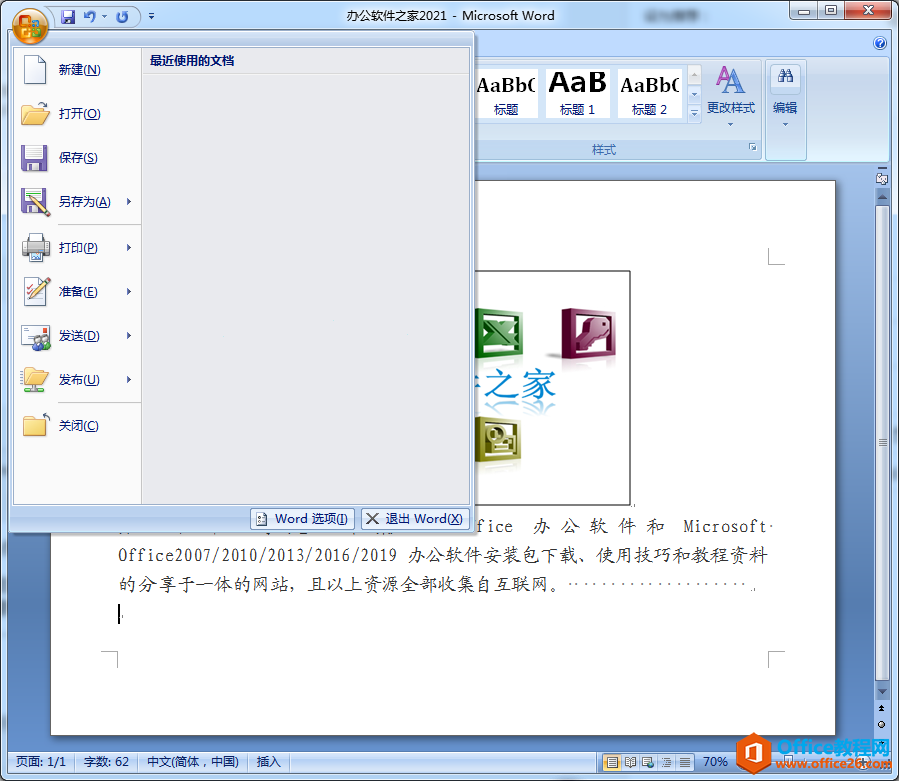Click the 最近使用的文档 heading
899x781 pixels.
pos(192,61)
